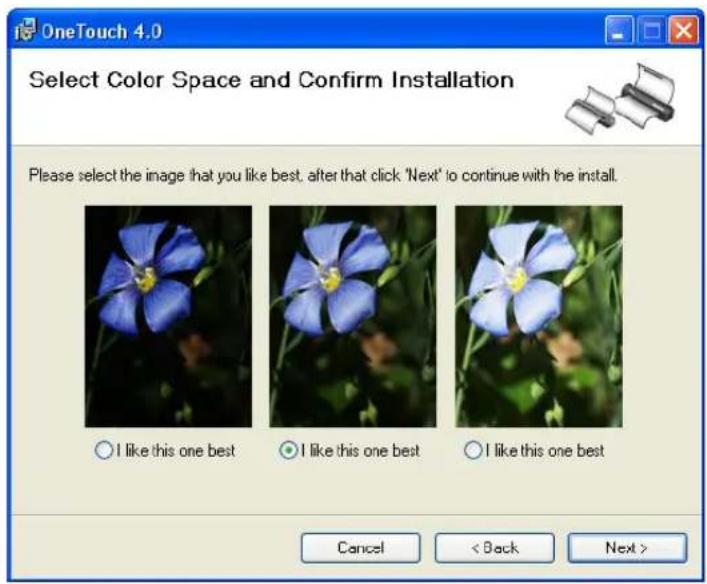The height and width of the screenshot is (584, 707).
Task: Click the 'OneTouch 4.0' title bar text
Action: click(x=101, y=32)
